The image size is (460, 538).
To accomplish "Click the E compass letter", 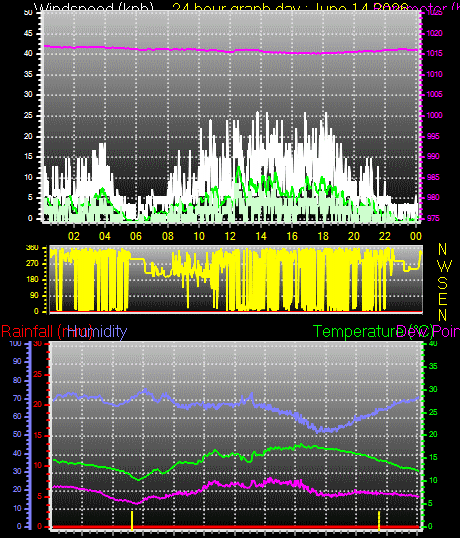I will [x=443, y=299].
